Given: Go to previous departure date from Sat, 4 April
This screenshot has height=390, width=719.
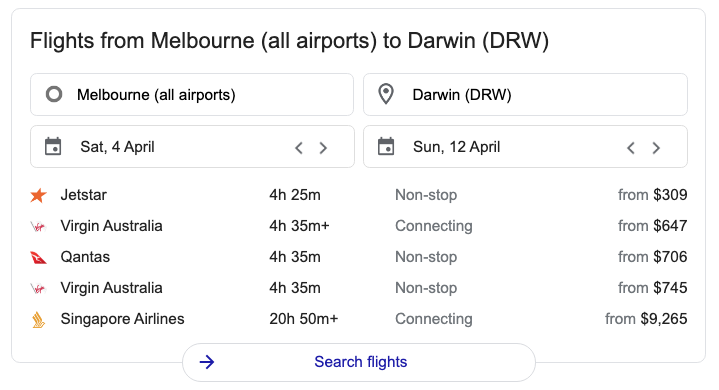Looking at the screenshot, I should point(299,148).
